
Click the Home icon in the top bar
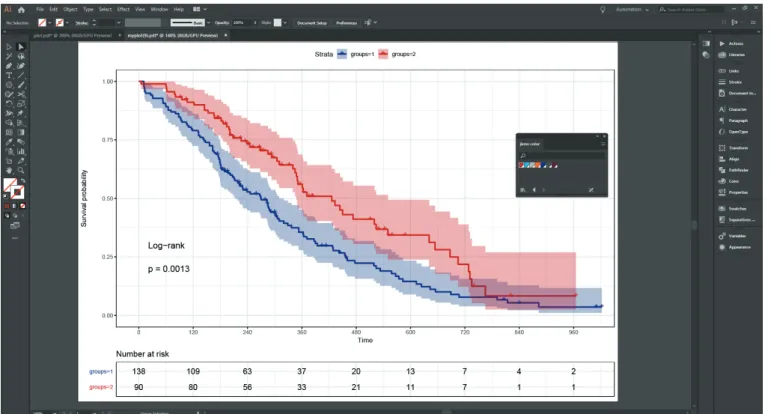[21, 9]
